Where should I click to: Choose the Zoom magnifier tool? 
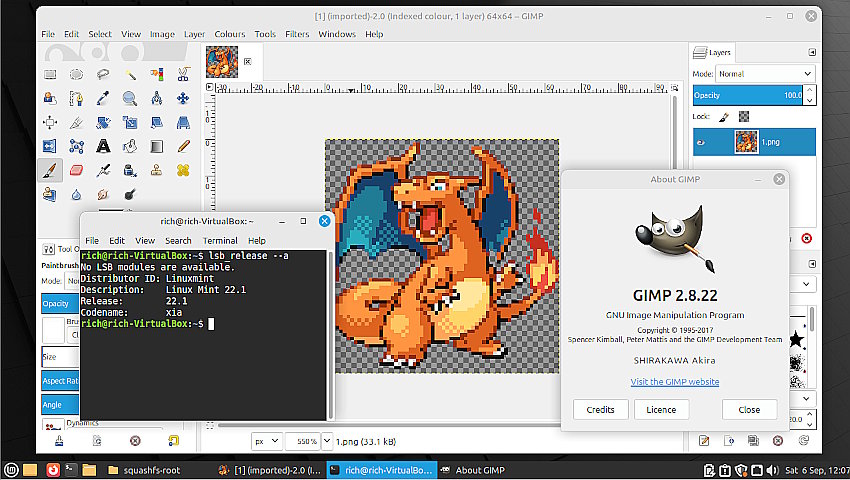[130, 98]
